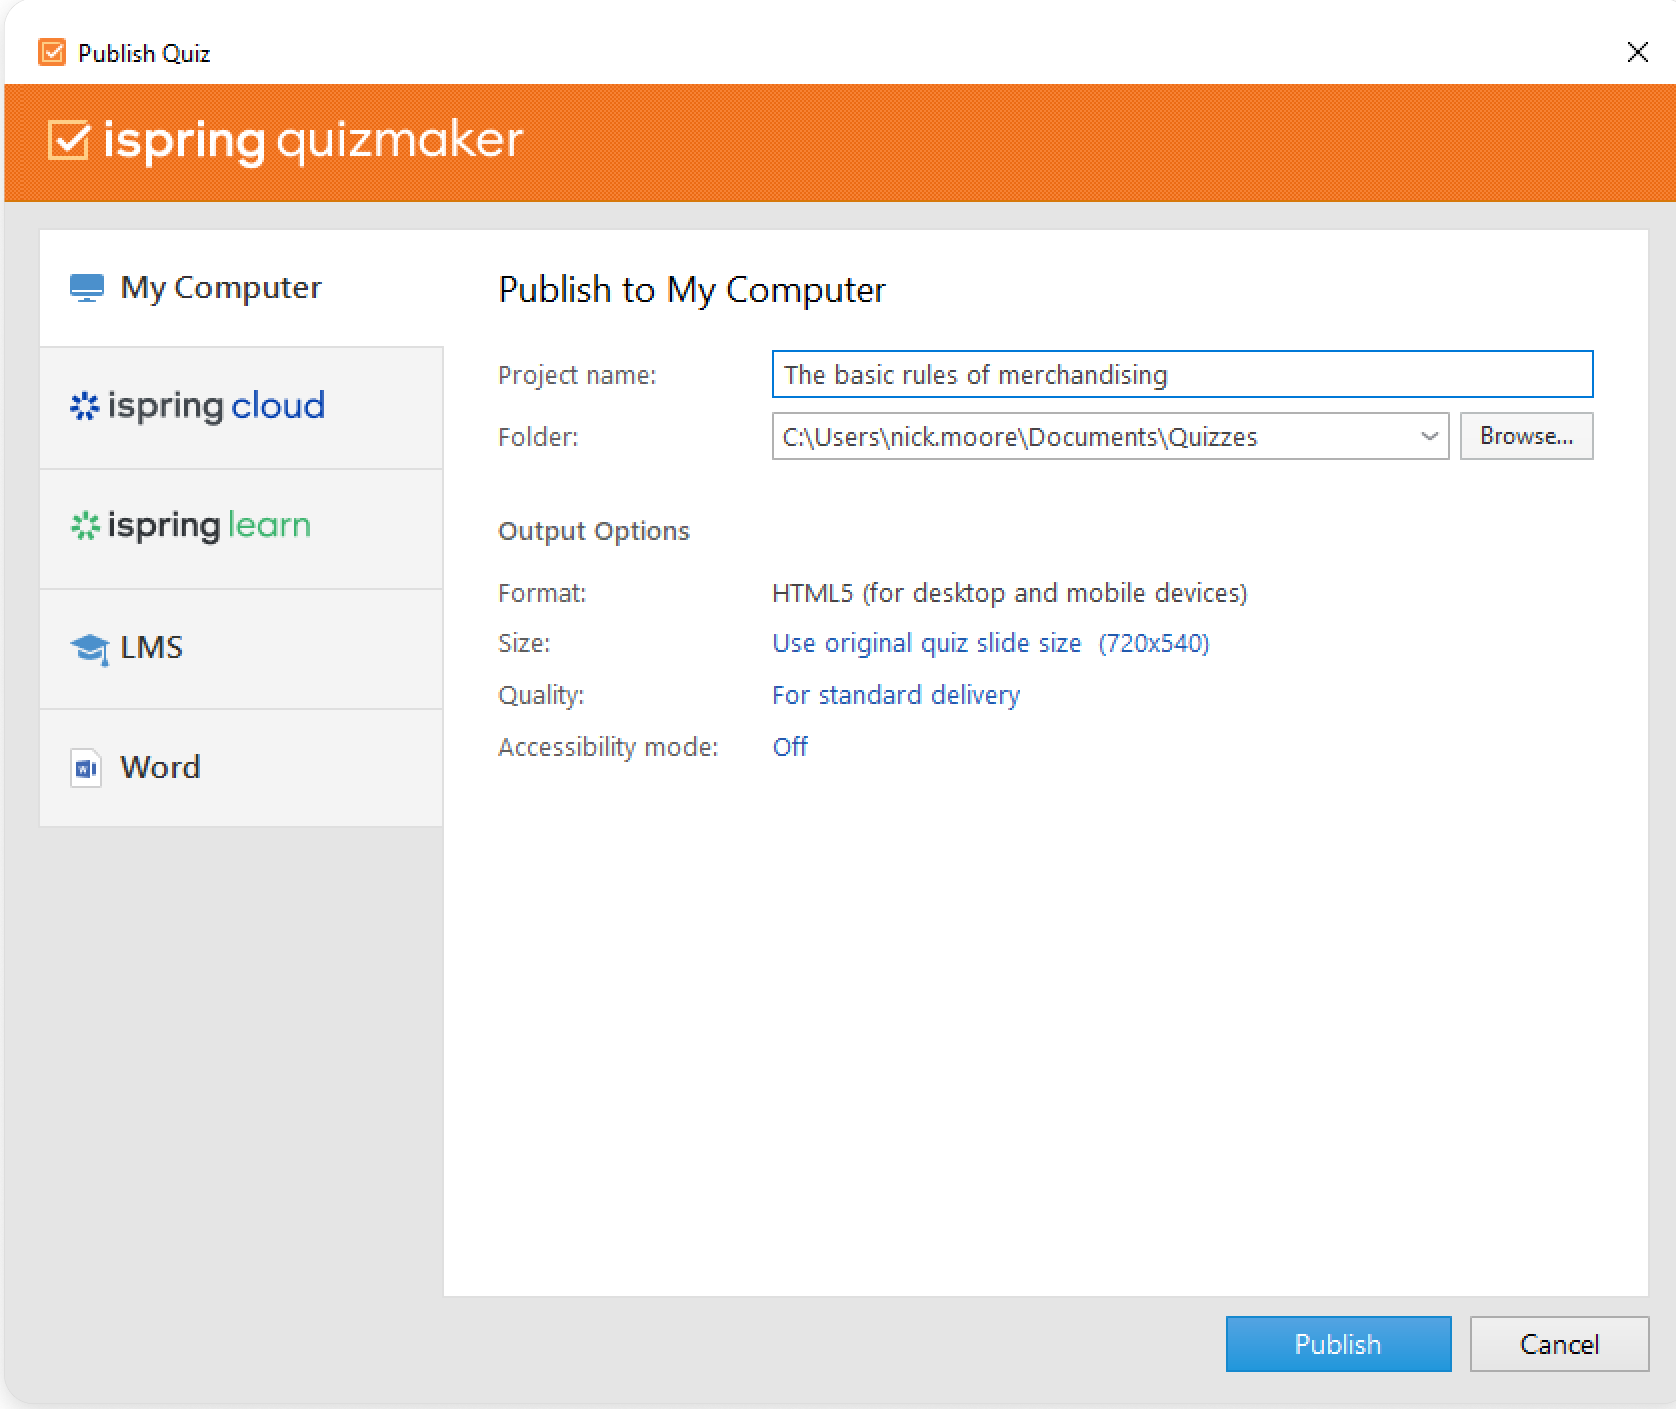The image size is (1676, 1409).
Task: Select the LMS tab label
Action: 151,648
